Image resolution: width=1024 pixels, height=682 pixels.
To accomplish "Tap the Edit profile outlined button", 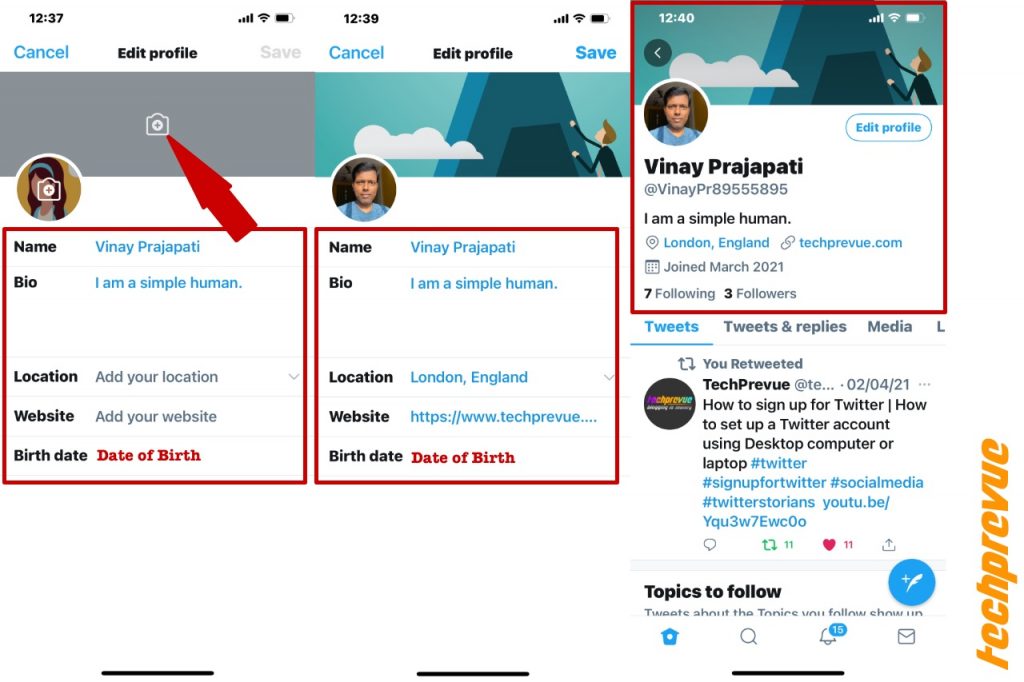I will 888,127.
